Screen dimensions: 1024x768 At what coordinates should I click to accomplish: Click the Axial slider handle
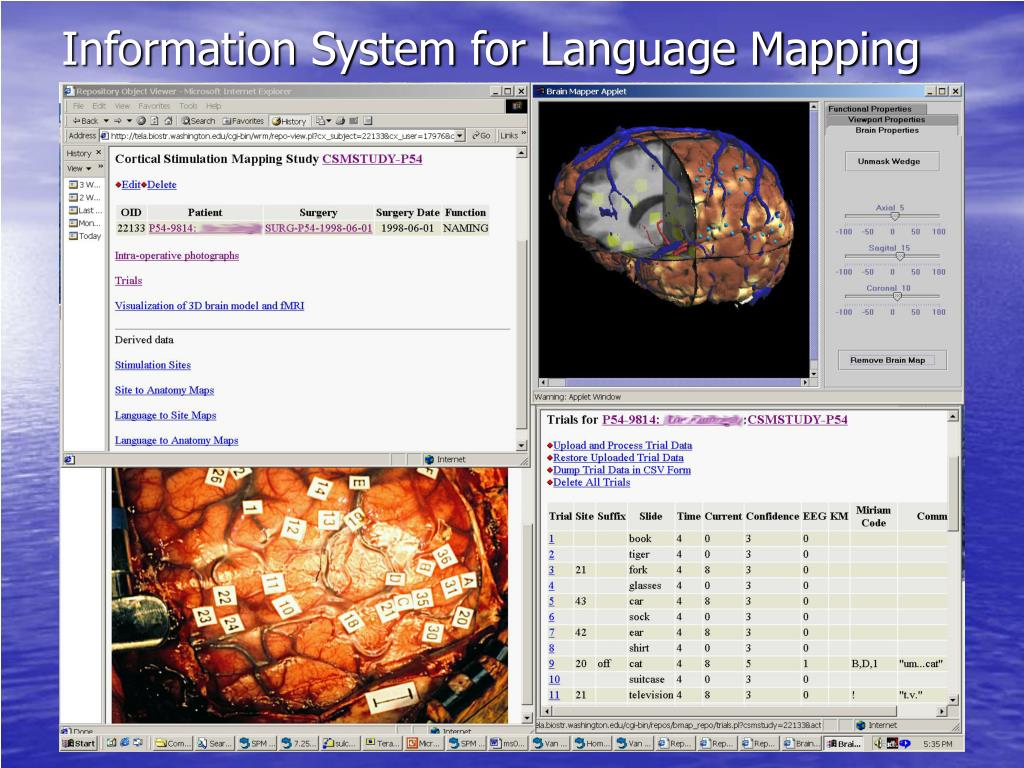tap(896, 216)
